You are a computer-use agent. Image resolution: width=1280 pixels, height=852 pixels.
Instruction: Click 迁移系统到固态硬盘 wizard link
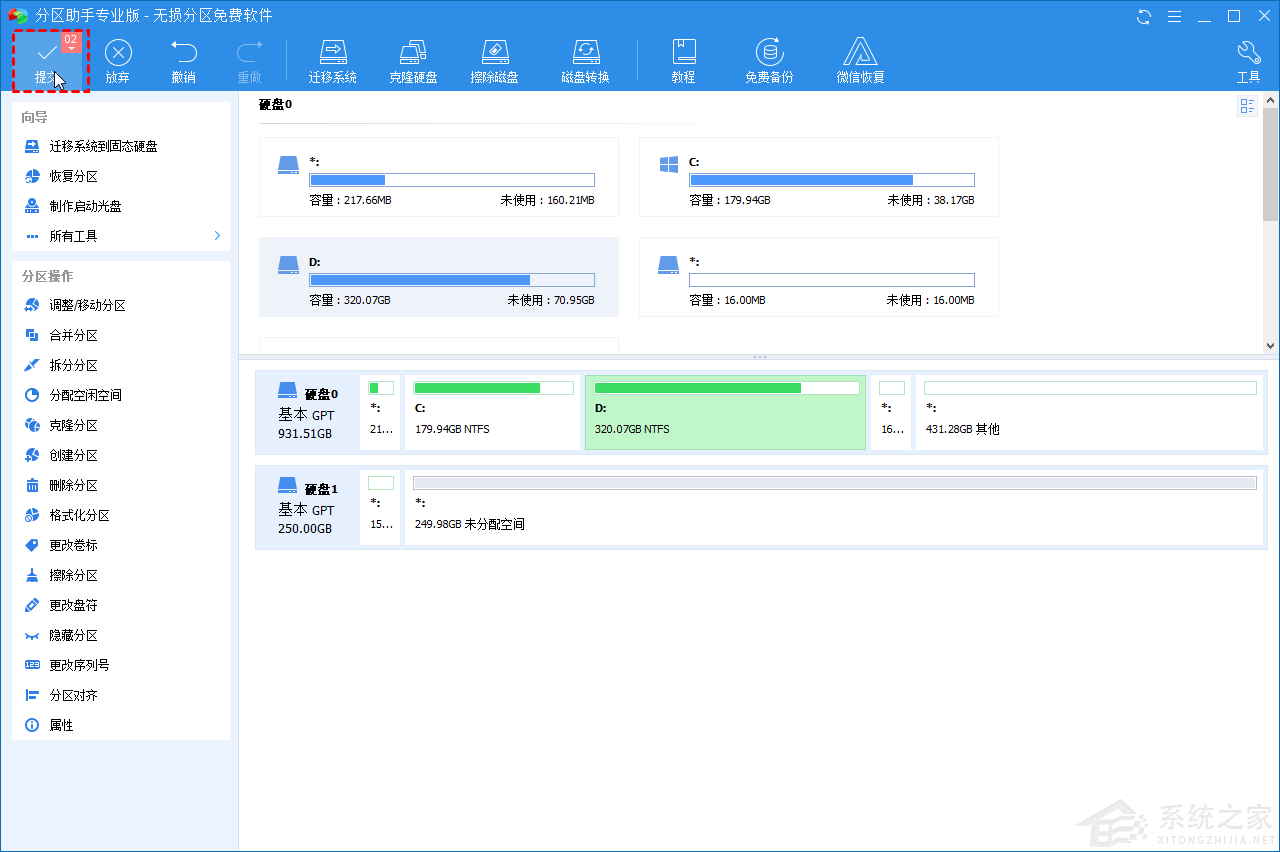pos(103,146)
